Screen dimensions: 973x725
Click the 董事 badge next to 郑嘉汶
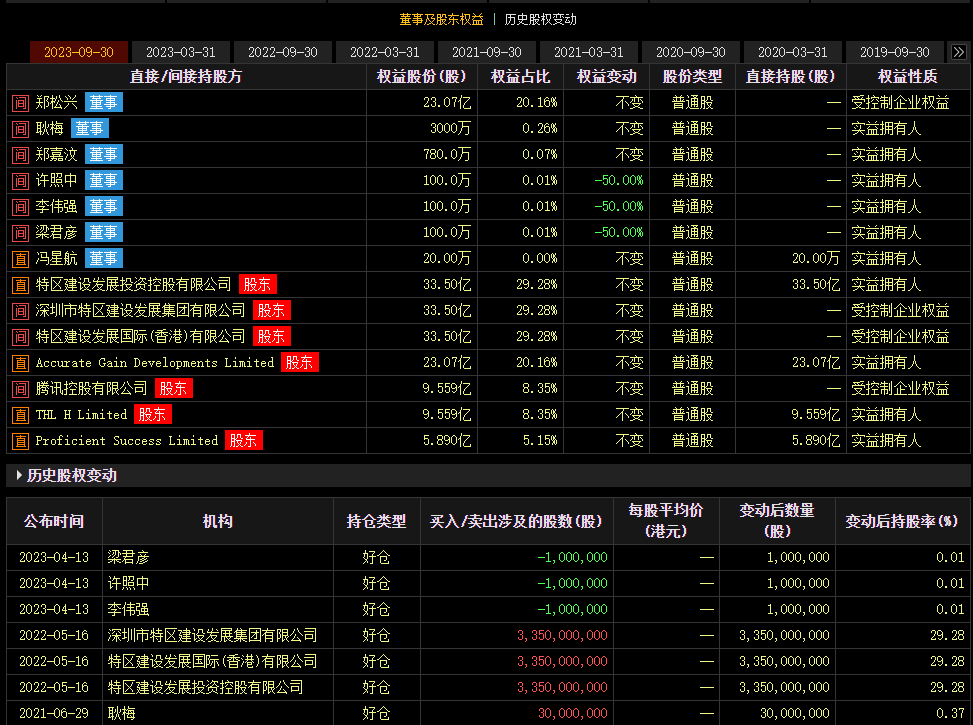103,154
